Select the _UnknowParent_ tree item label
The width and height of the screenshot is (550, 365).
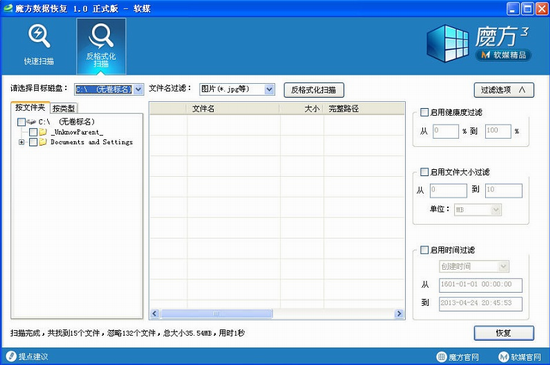pyautogui.click(x=77, y=132)
